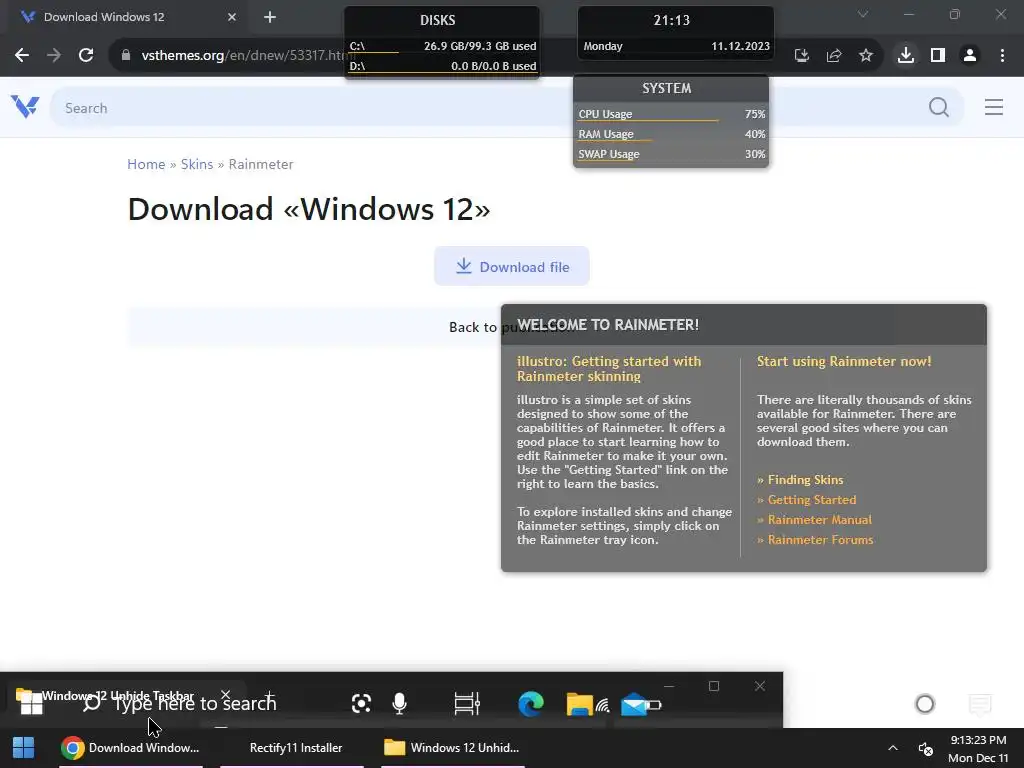This screenshot has height=768, width=1024.
Task: Switch to Rectify11 Installer taskbar item
Action: click(x=292, y=748)
